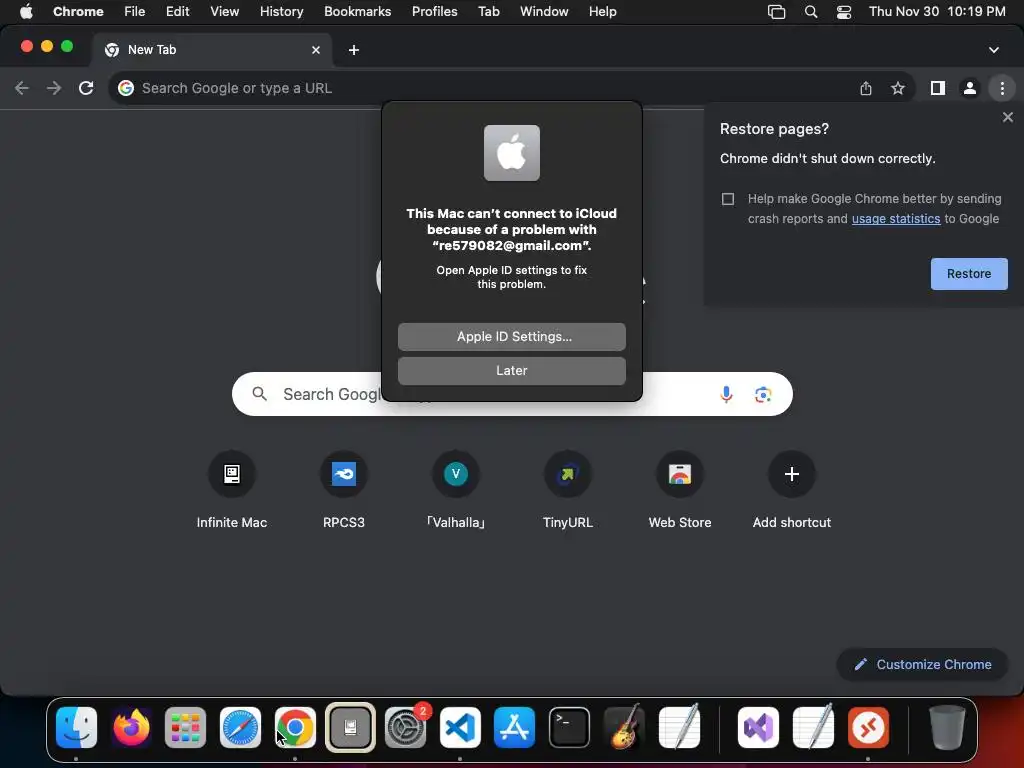Open the Stage Manager windows icon in menu bar
The width and height of the screenshot is (1024, 768).
click(x=776, y=12)
